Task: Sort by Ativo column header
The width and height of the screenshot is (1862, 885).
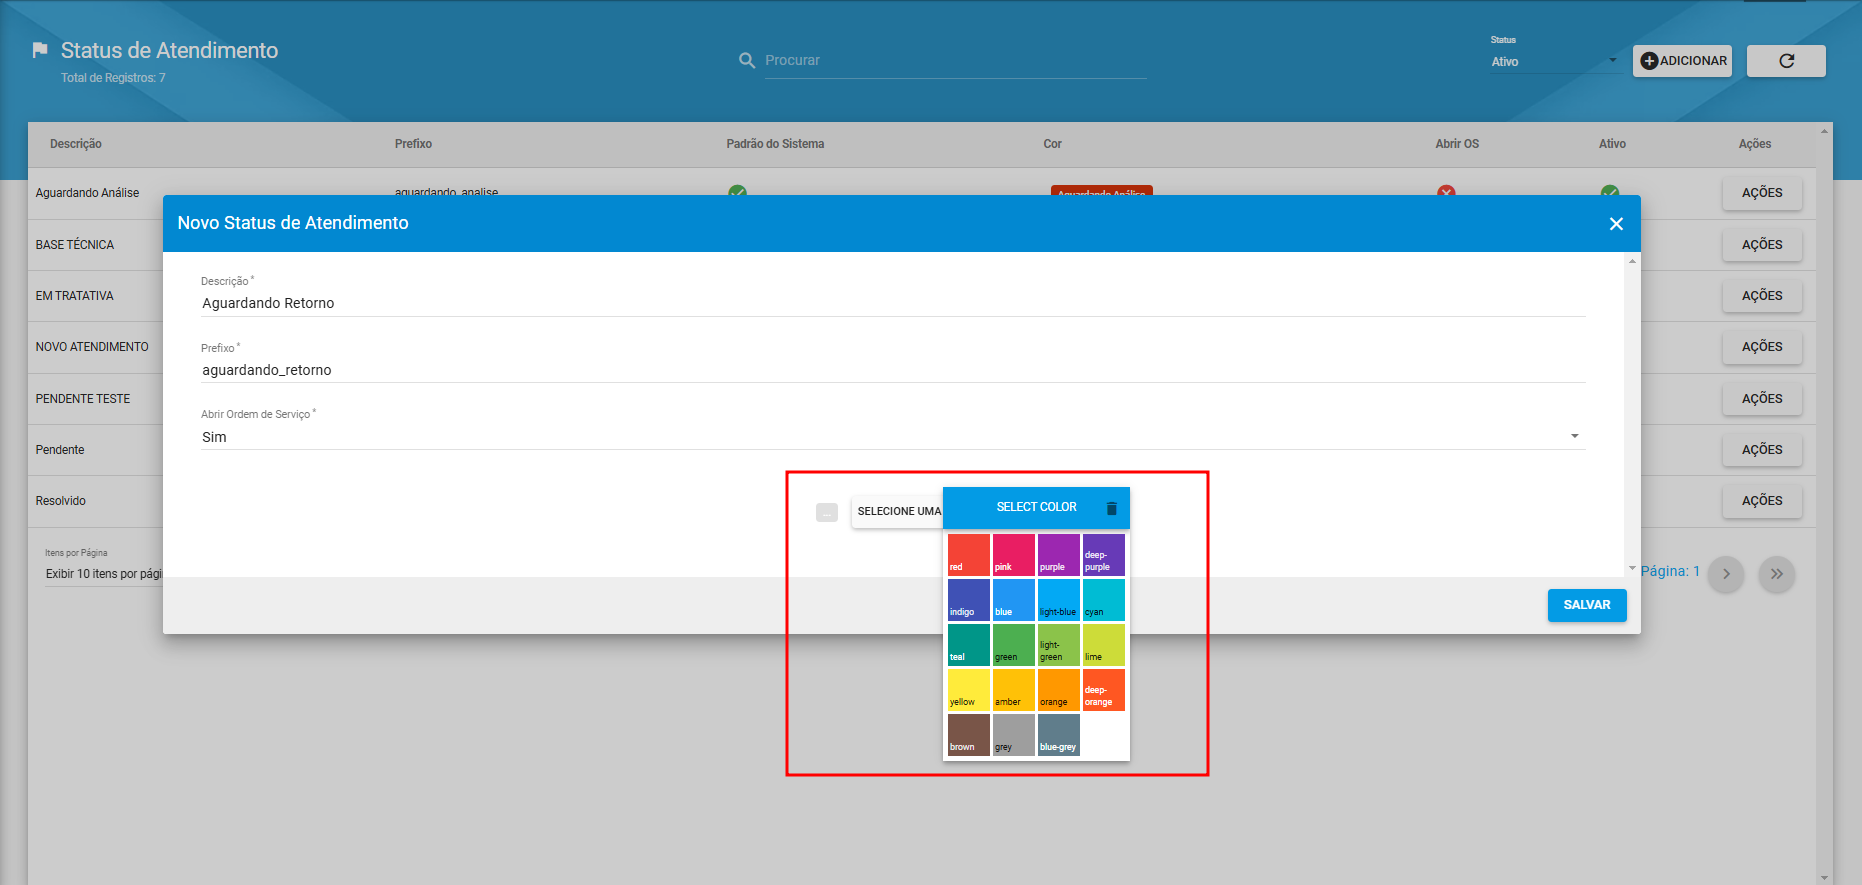Action: coord(1612,144)
